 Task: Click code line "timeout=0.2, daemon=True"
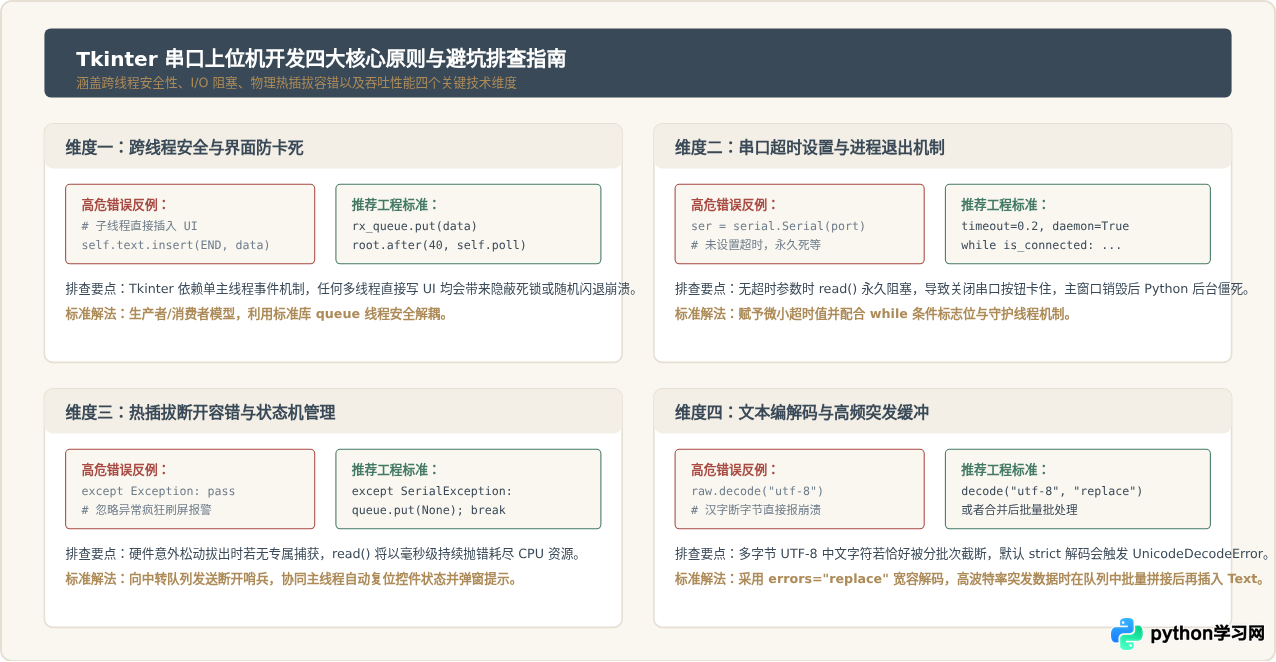[x=1045, y=226]
